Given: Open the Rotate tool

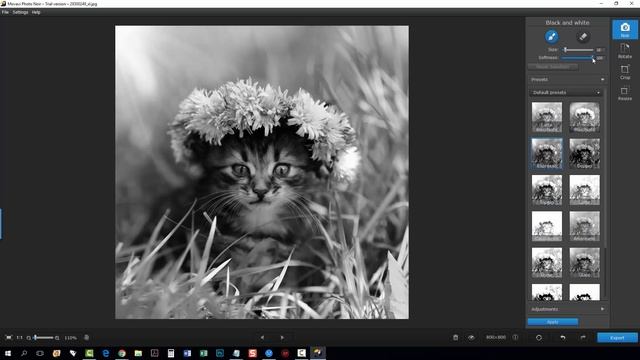Looking at the screenshot, I should pos(624,51).
